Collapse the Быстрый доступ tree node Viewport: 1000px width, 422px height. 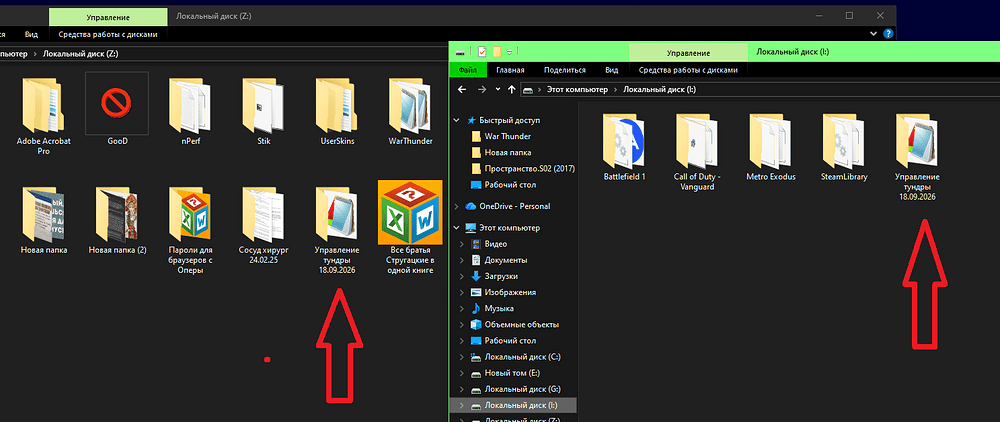coord(455,120)
